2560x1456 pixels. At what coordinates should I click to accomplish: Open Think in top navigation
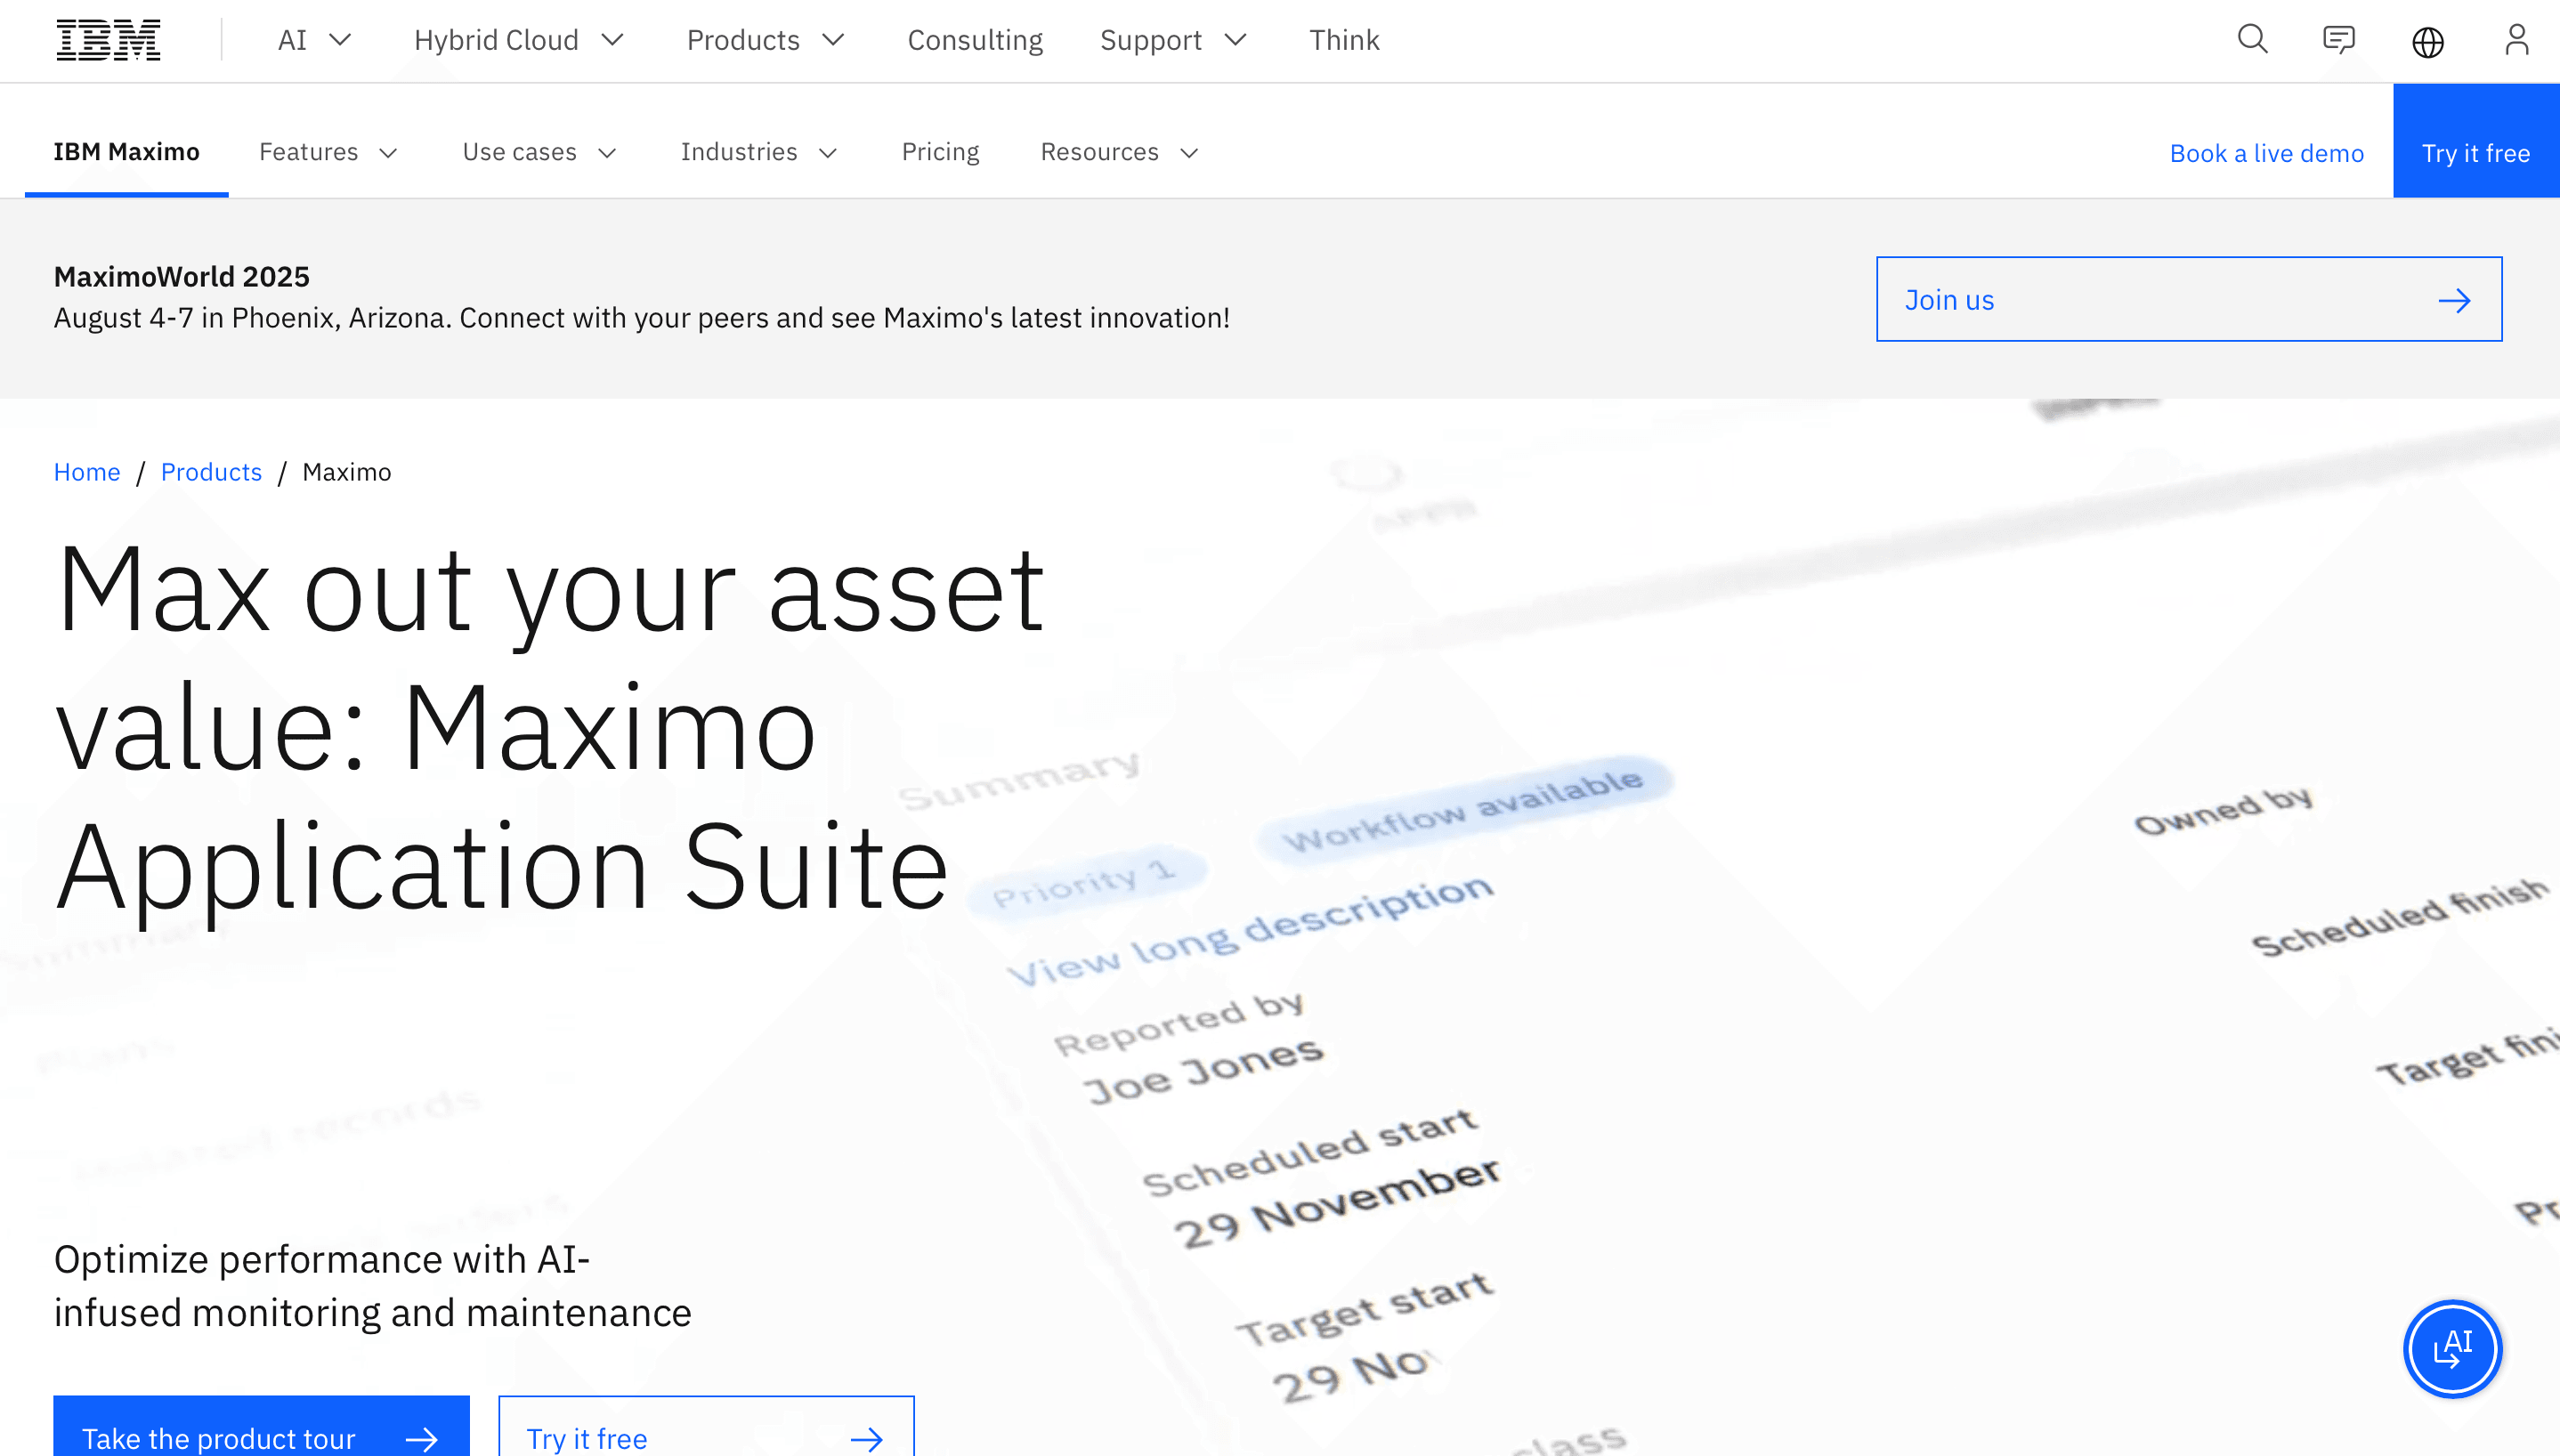coord(1344,40)
